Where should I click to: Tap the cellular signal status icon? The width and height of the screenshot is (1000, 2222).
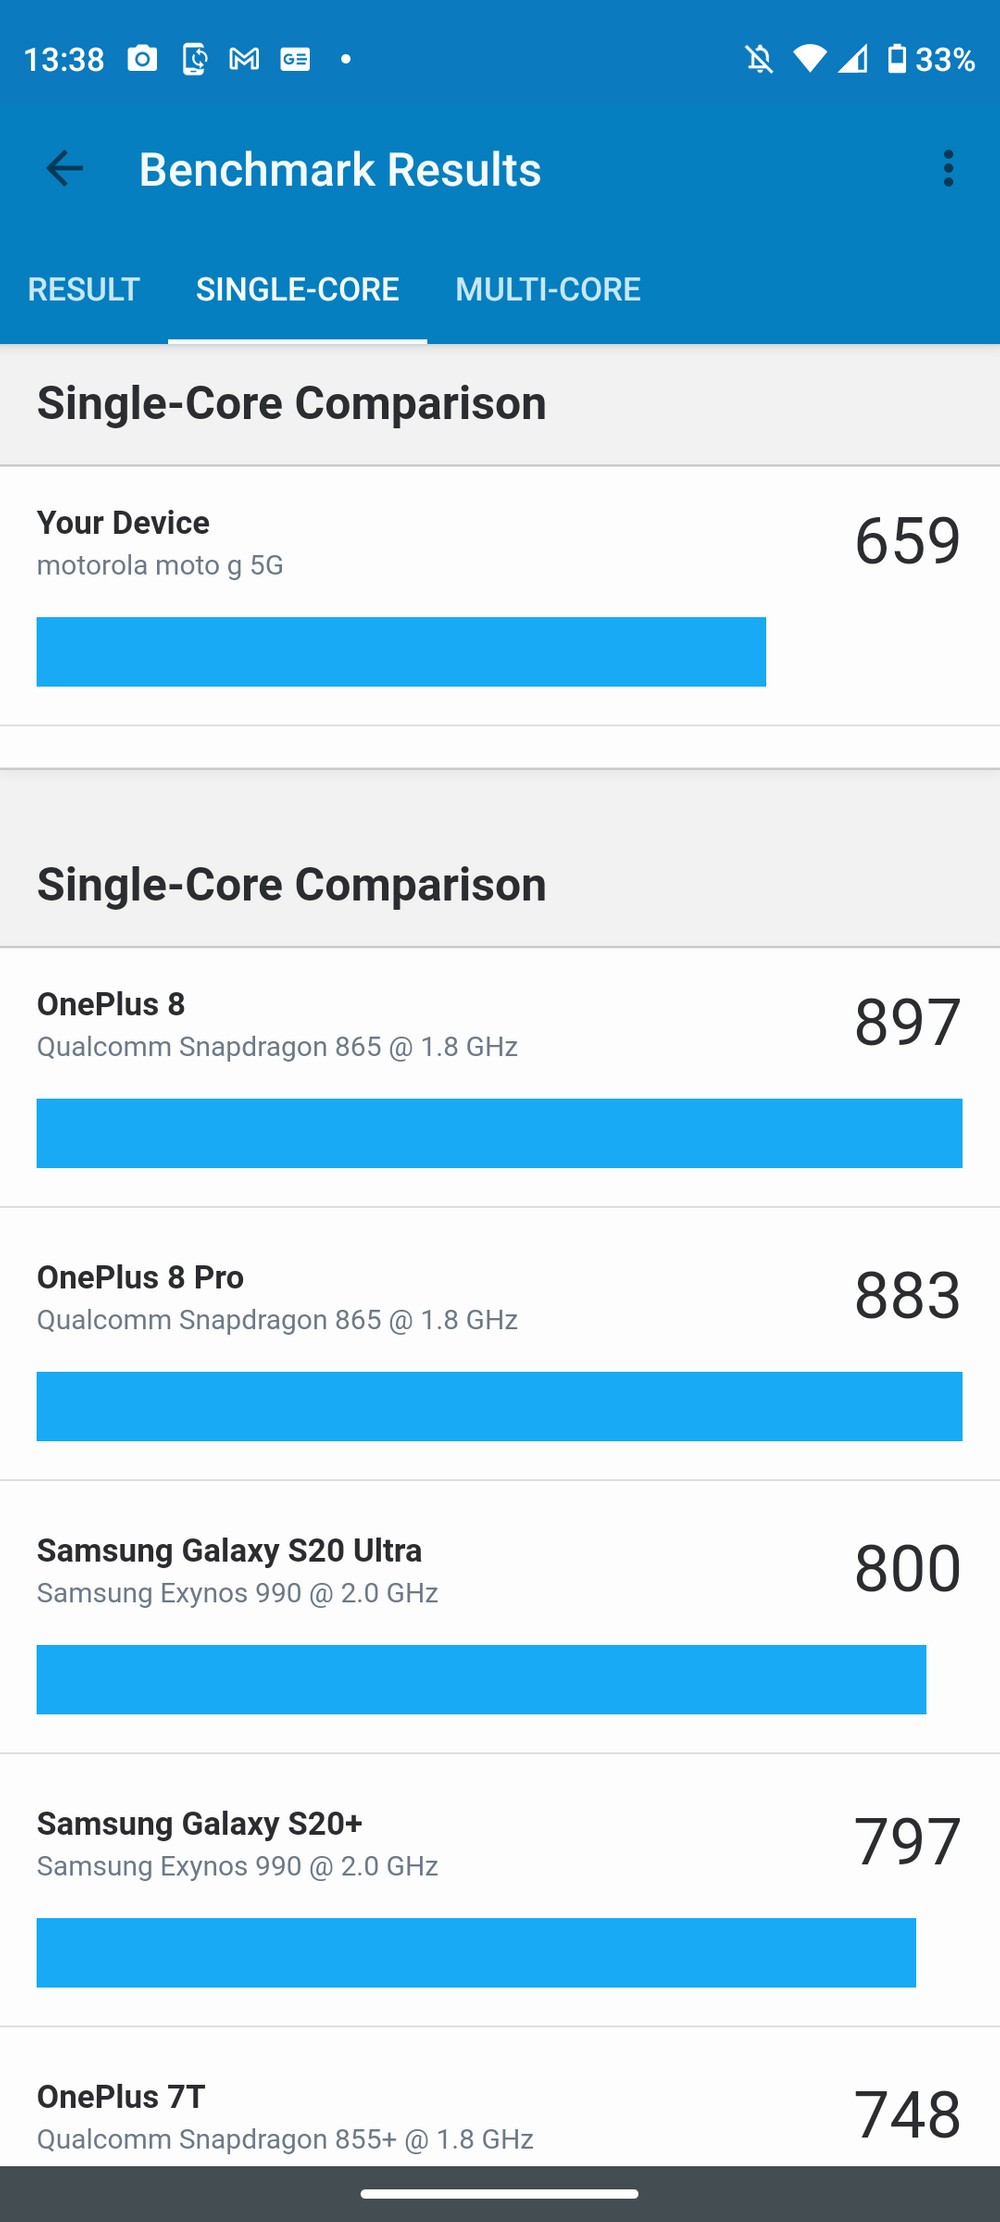(x=853, y=59)
